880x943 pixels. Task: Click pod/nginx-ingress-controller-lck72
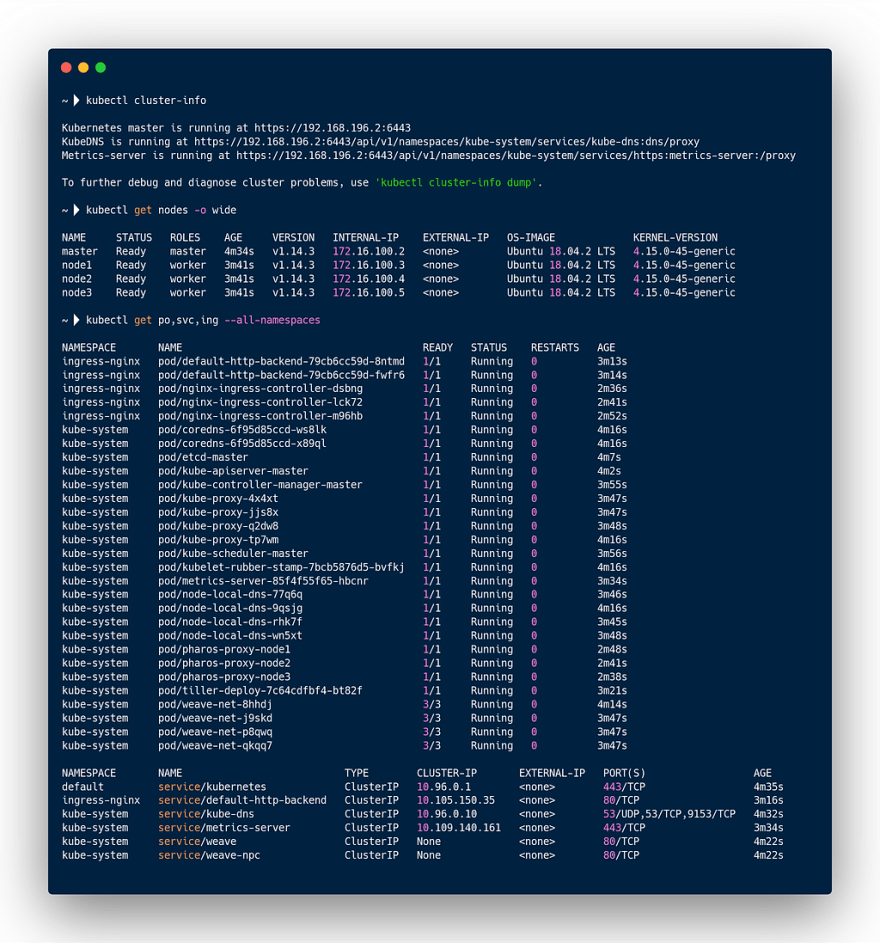tap(260, 402)
